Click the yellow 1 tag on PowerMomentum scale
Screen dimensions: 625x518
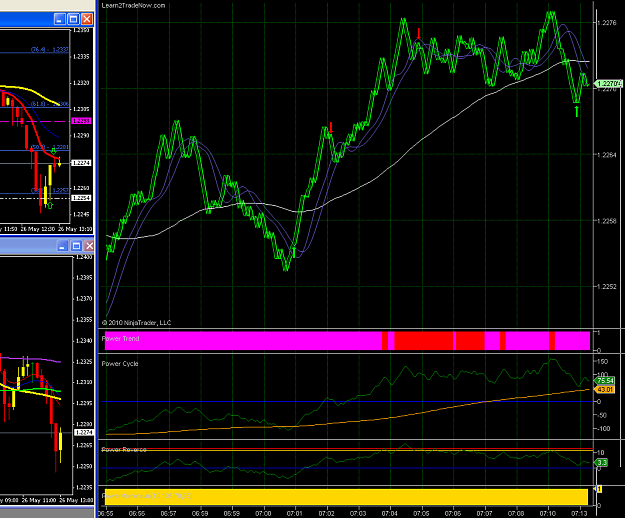[598, 489]
